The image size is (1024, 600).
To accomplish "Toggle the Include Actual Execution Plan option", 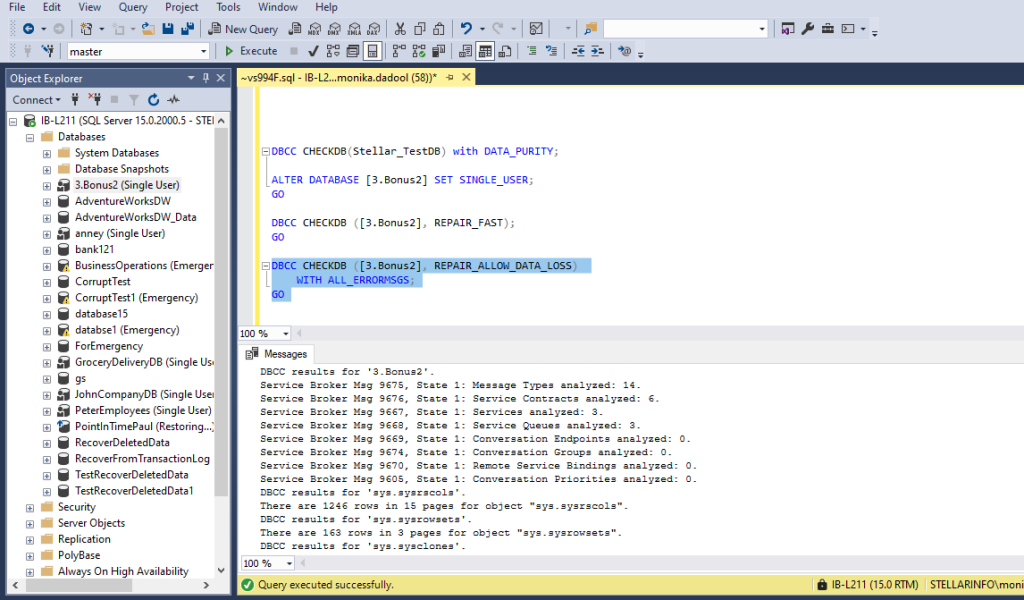I will pos(421,50).
